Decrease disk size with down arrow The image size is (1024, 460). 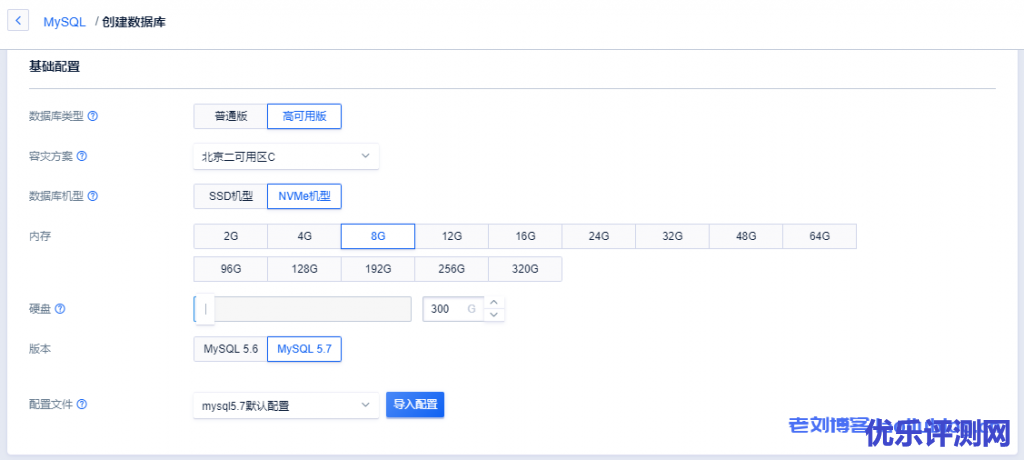(493, 315)
